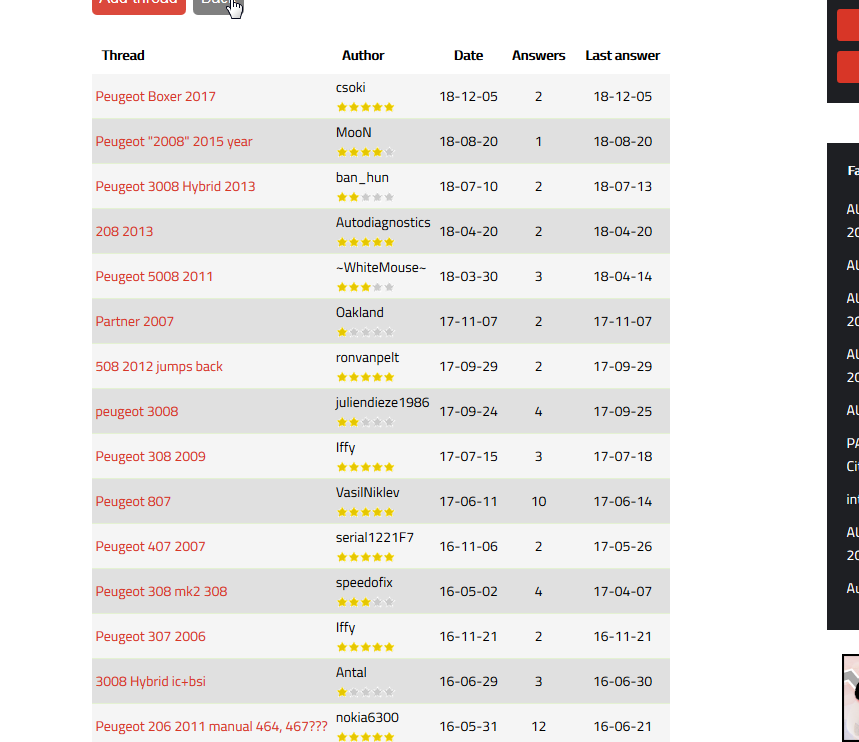Click author name juliendieze1986
This screenshot has width=859, height=742.
[x=382, y=402]
